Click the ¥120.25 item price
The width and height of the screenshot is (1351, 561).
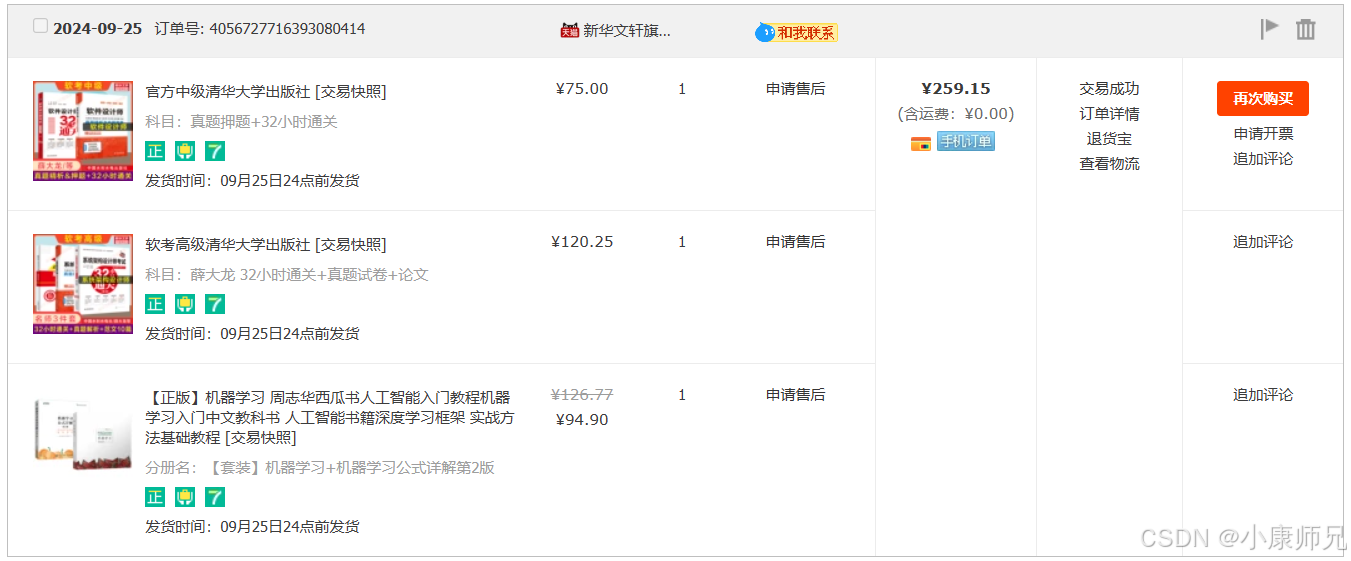582,242
